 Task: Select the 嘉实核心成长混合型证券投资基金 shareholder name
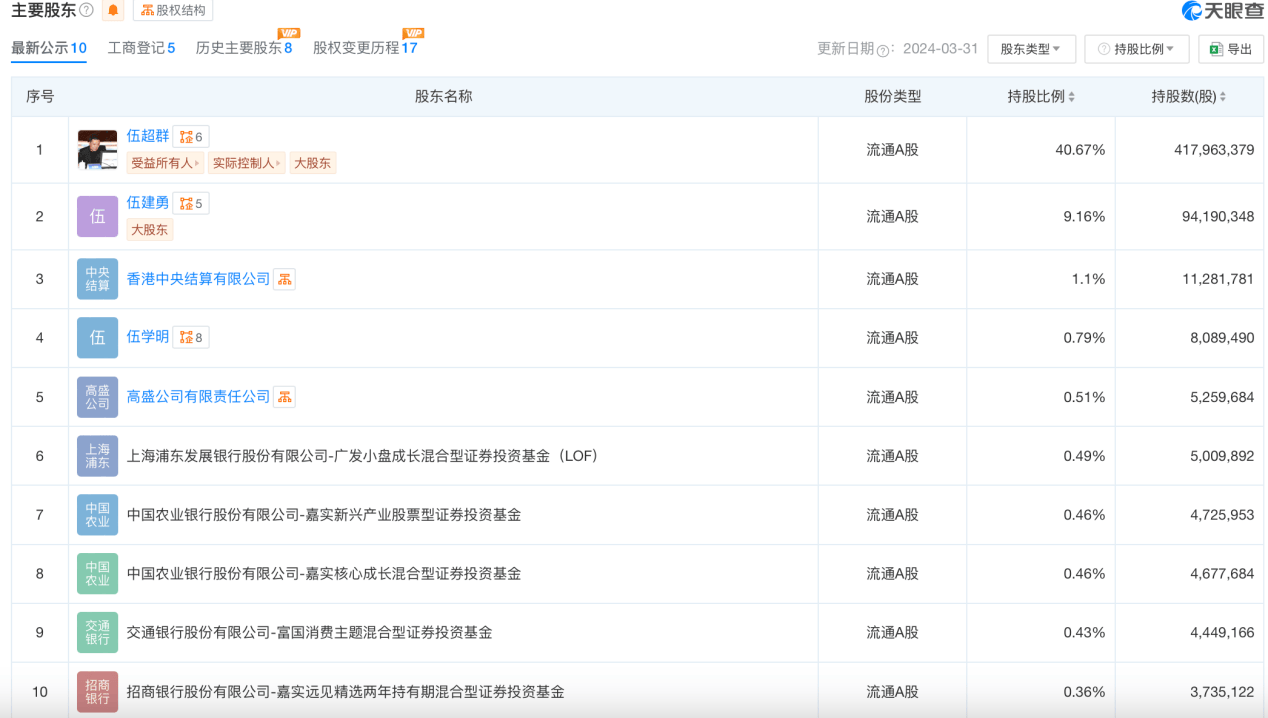click(324, 574)
